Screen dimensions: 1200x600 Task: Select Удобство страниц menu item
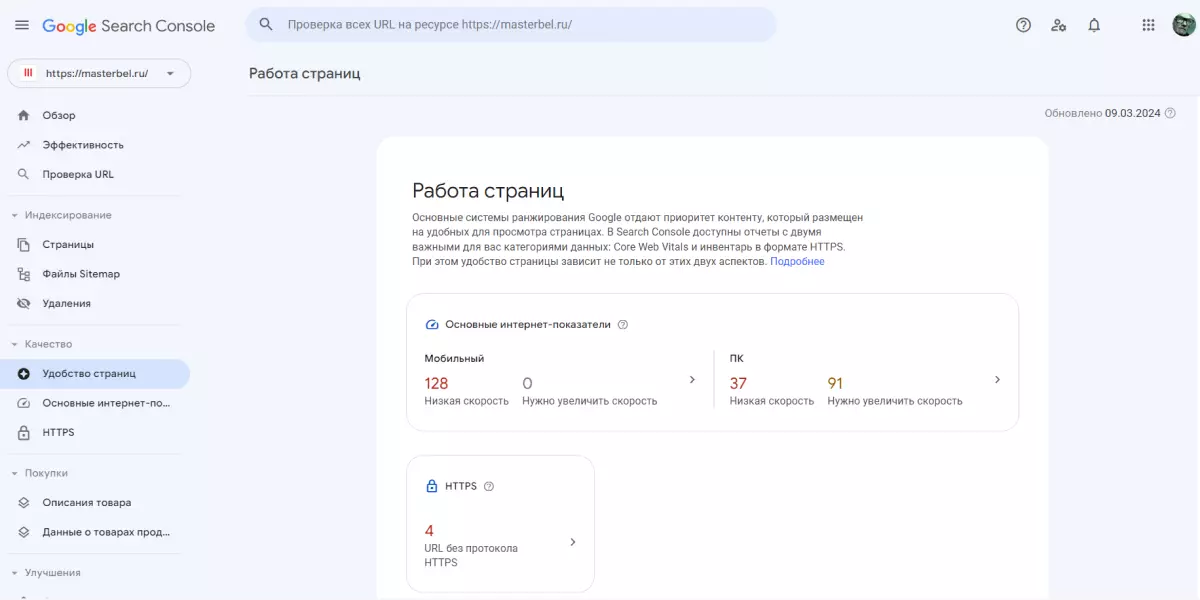95,374
